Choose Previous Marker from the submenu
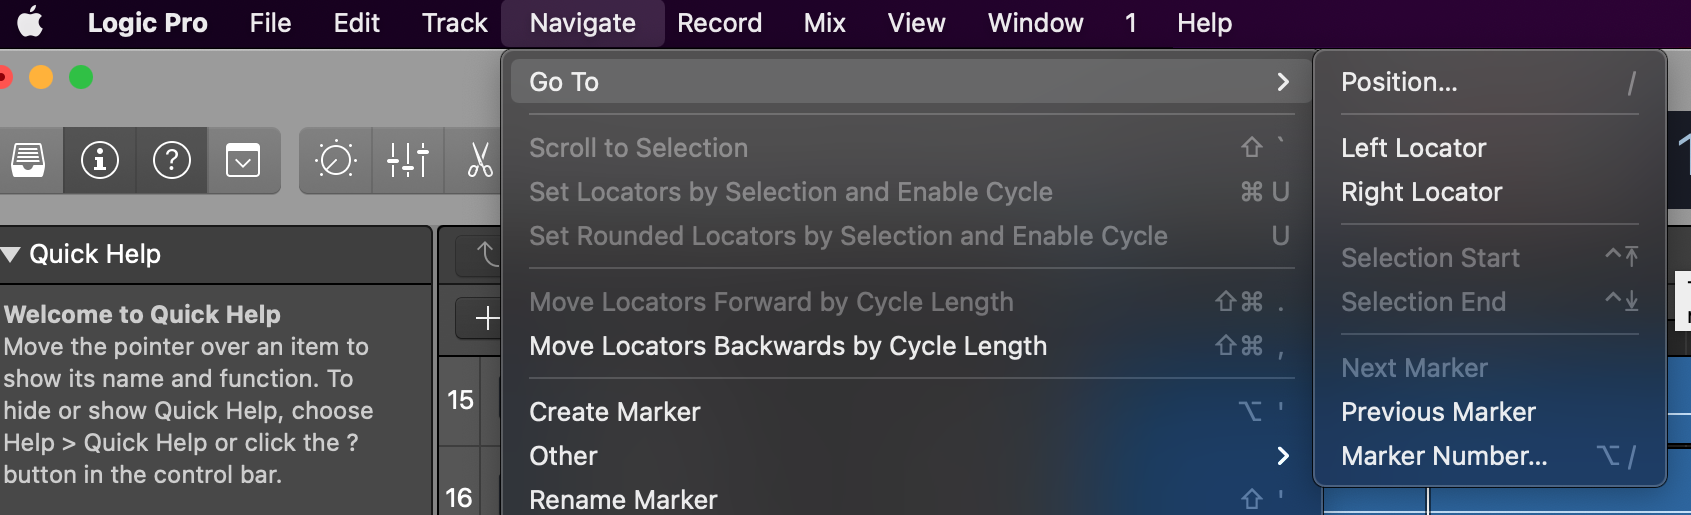This screenshot has width=1691, height=515. (1438, 412)
